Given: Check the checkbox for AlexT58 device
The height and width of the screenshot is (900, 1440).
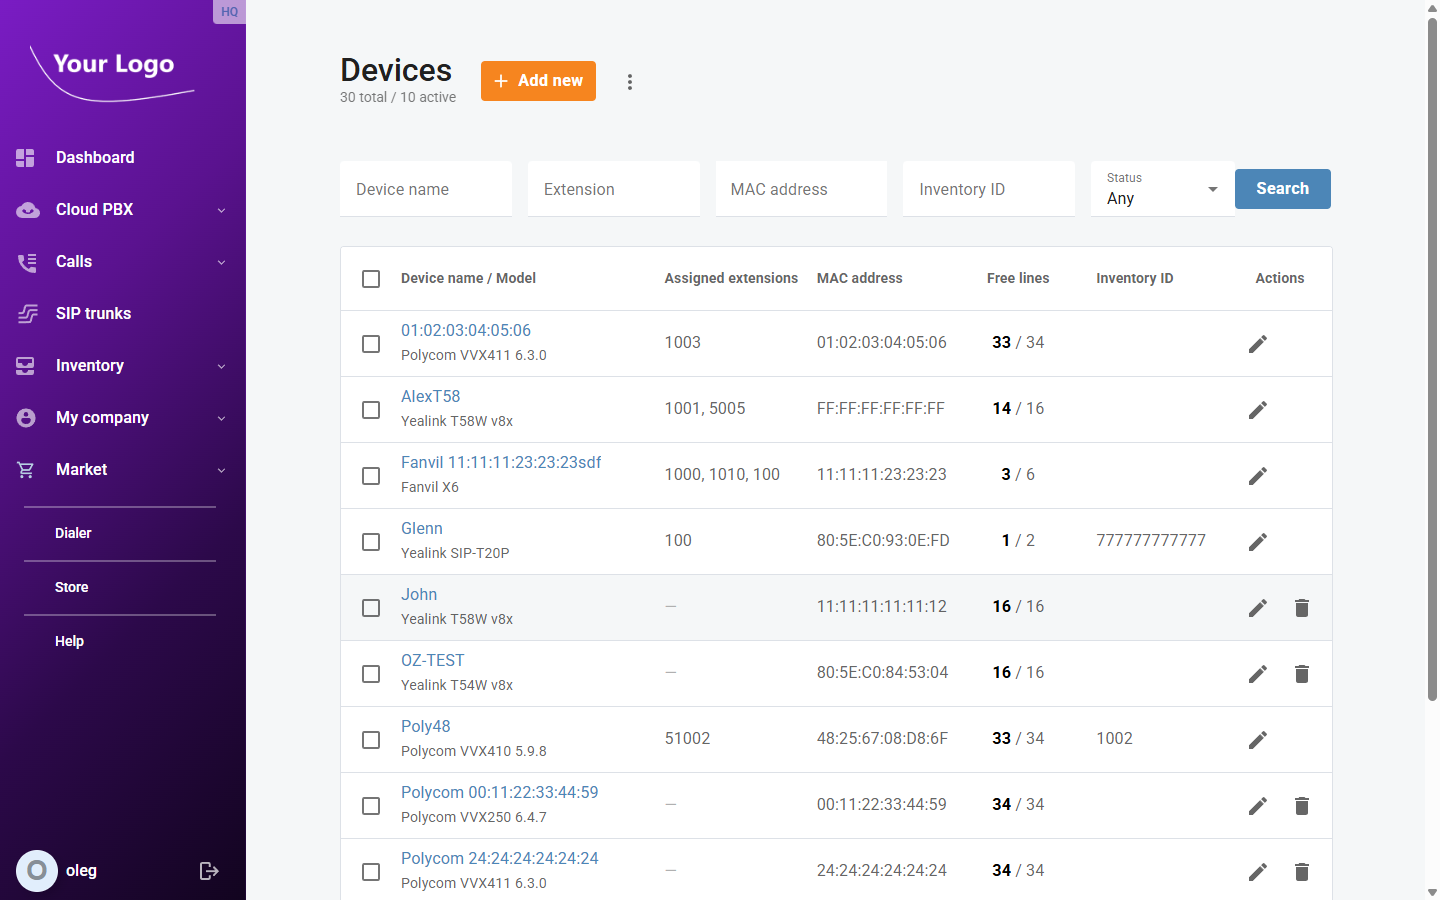Looking at the screenshot, I should (x=371, y=409).
